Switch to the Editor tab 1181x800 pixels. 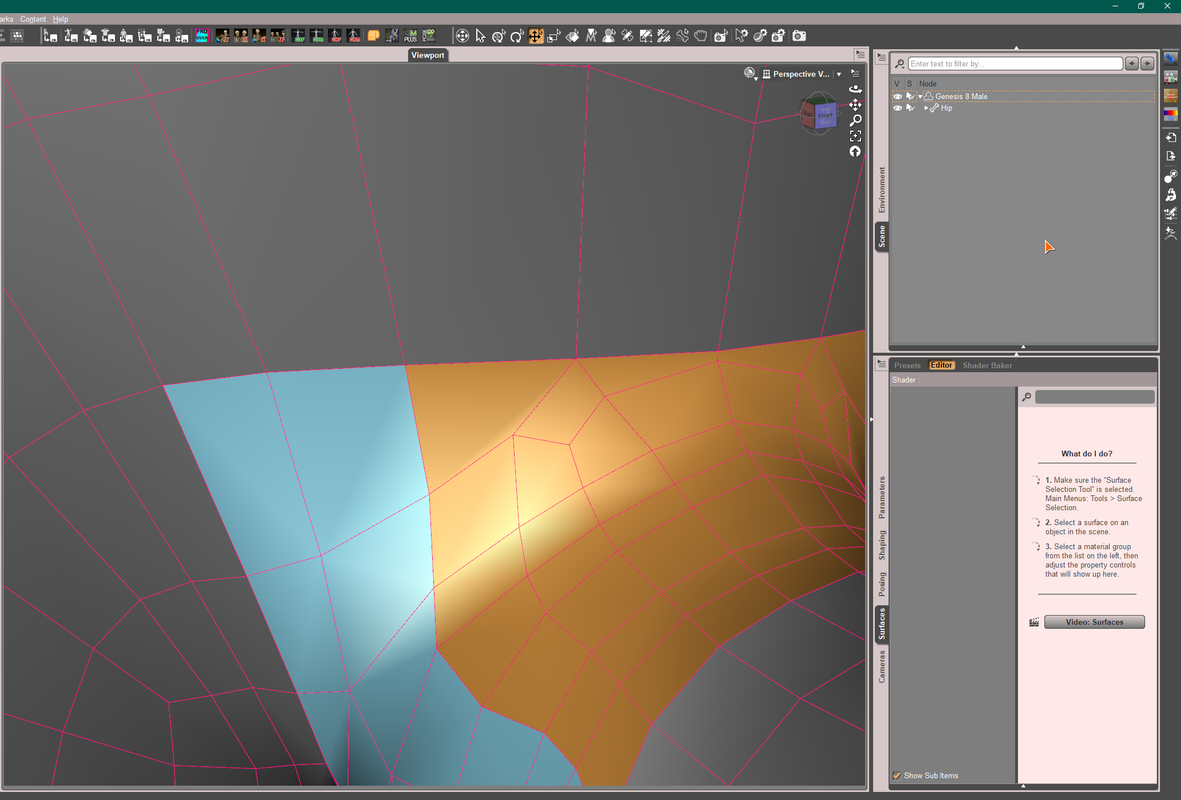(x=941, y=365)
